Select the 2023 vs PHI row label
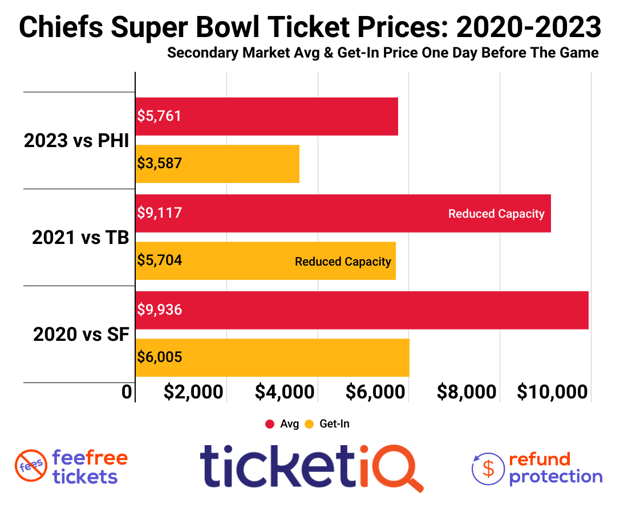Viewport: 620px width, 513px height. 76,140
